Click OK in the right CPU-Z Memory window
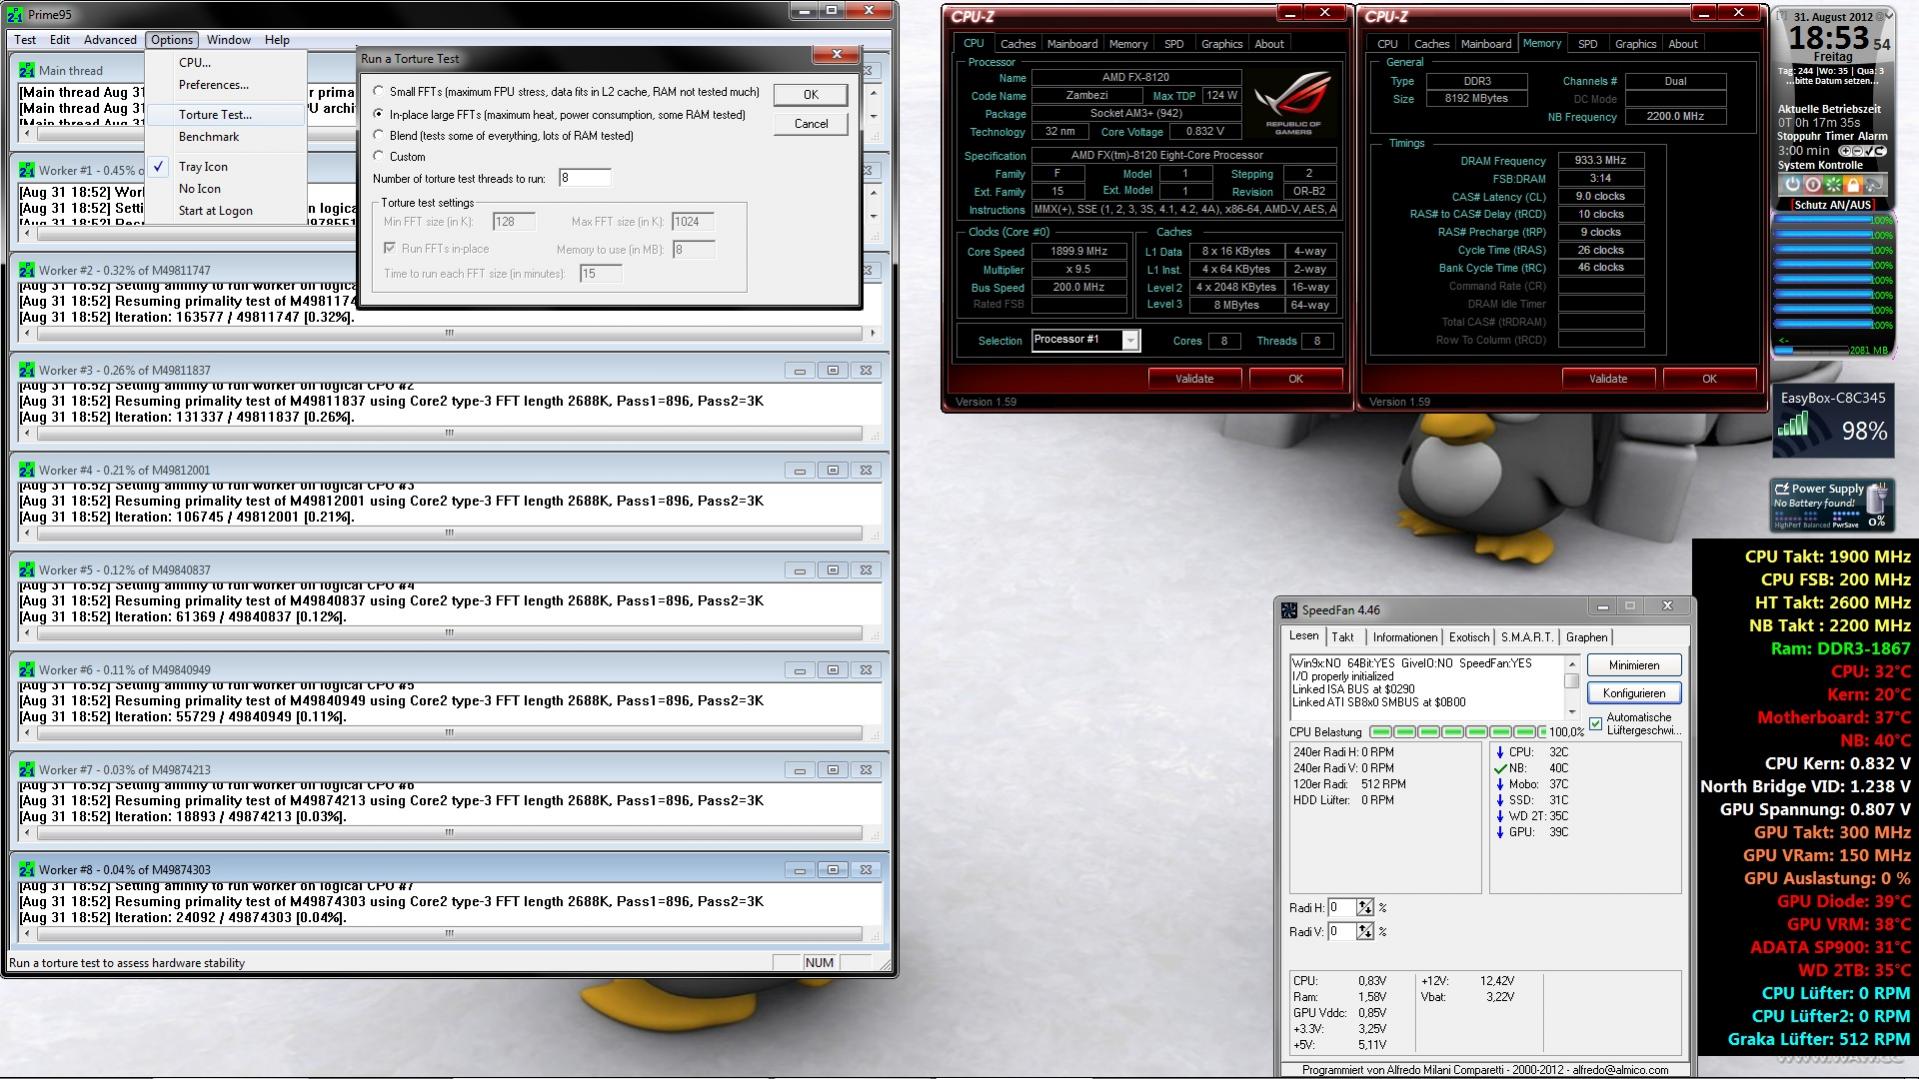1919x1079 pixels. point(1709,379)
